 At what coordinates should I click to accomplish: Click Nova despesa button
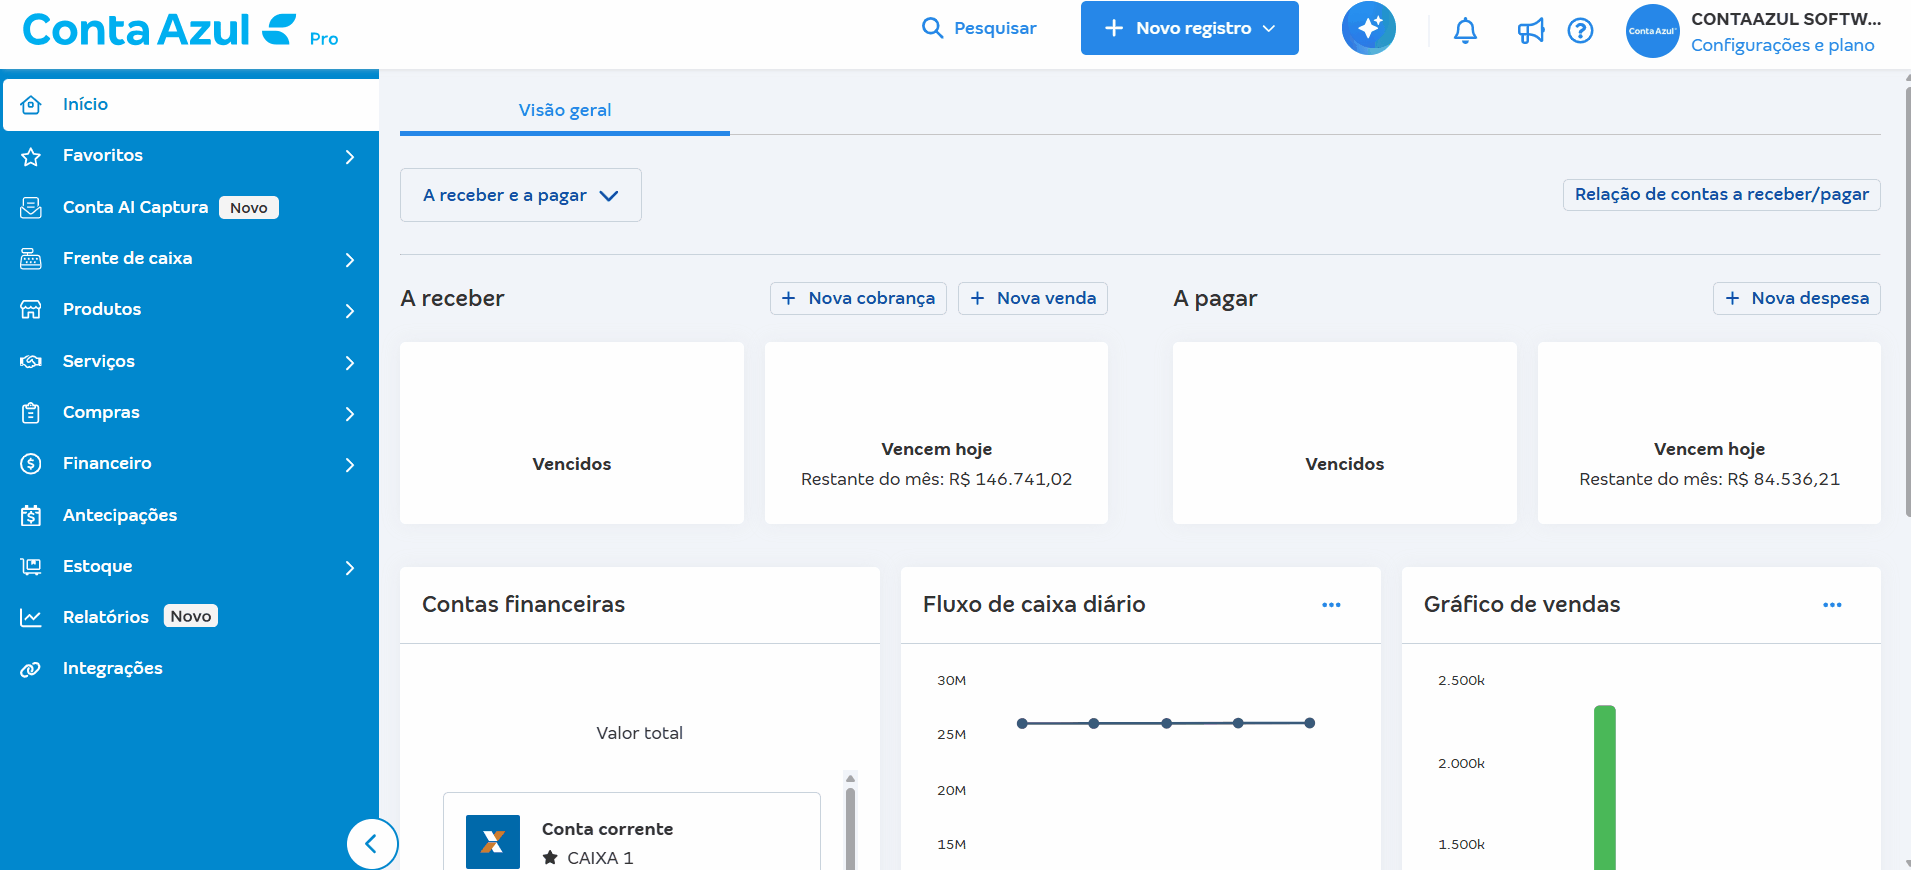coord(1797,298)
